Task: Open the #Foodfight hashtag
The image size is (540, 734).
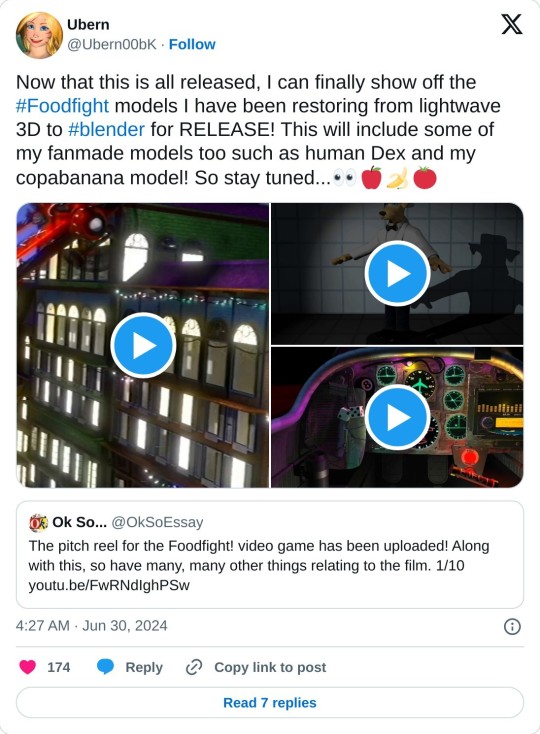Action: (62, 106)
